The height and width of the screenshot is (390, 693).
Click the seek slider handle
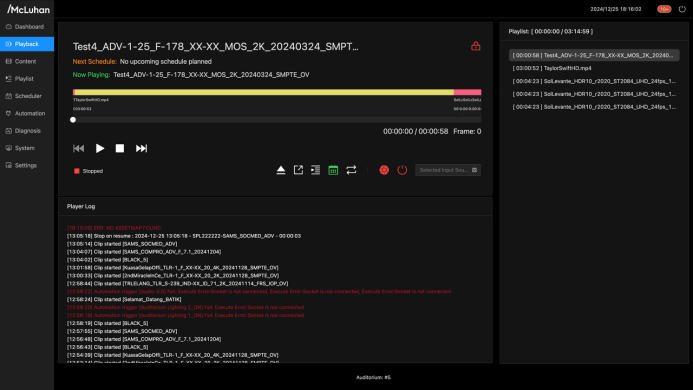pyautogui.click(x=73, y=120)
